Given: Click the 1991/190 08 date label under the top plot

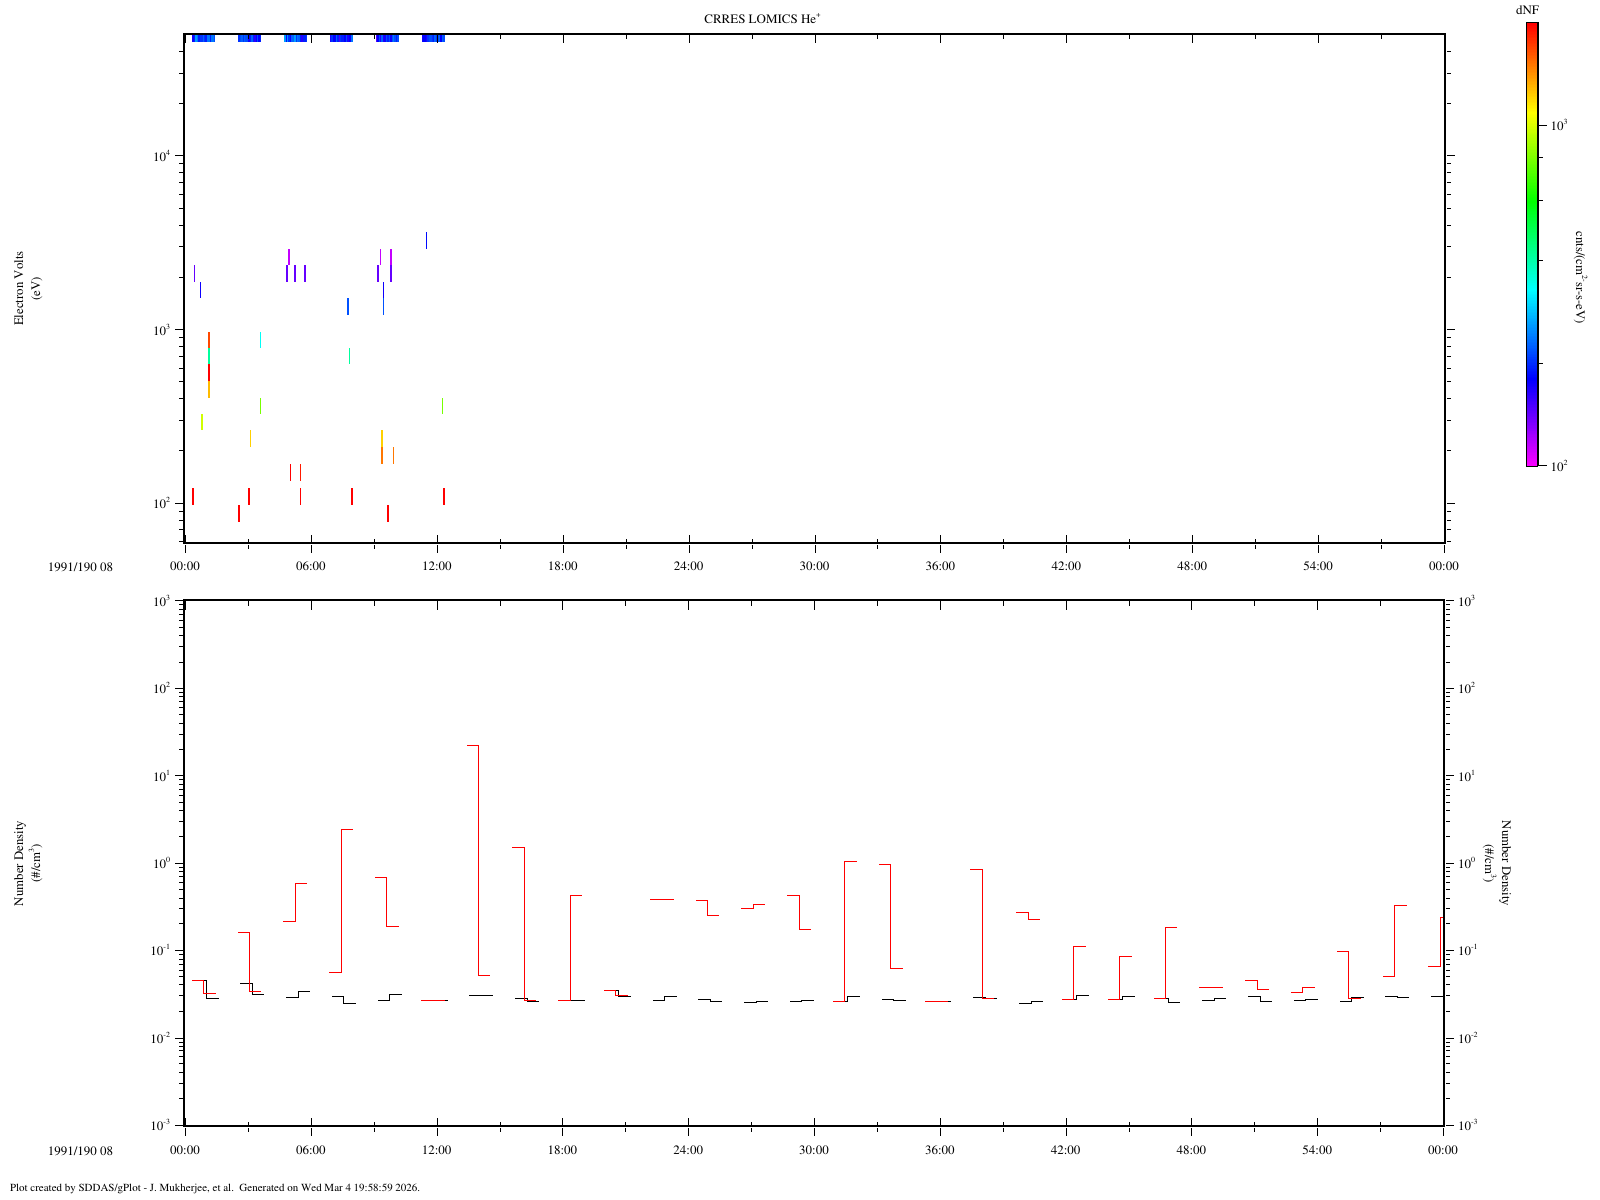Looking at the screenshot, I should (x=81, y=566).
